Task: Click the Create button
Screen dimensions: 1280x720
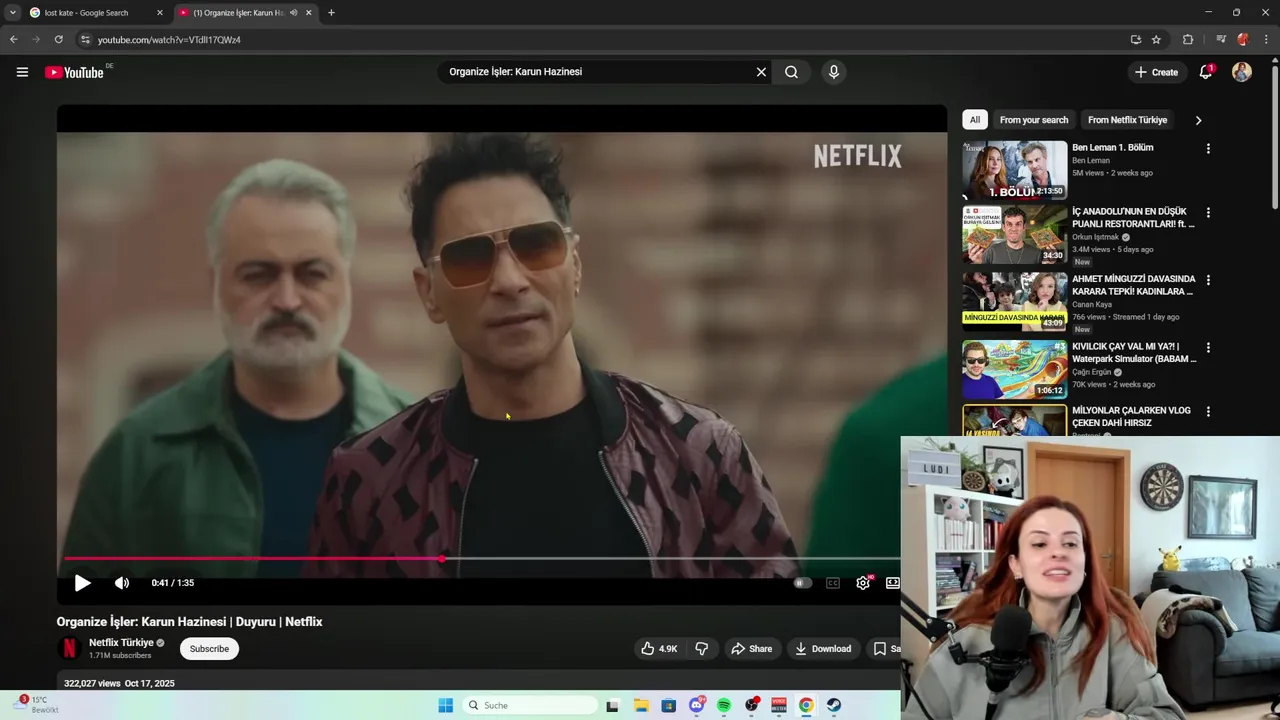Action: 1156,72
